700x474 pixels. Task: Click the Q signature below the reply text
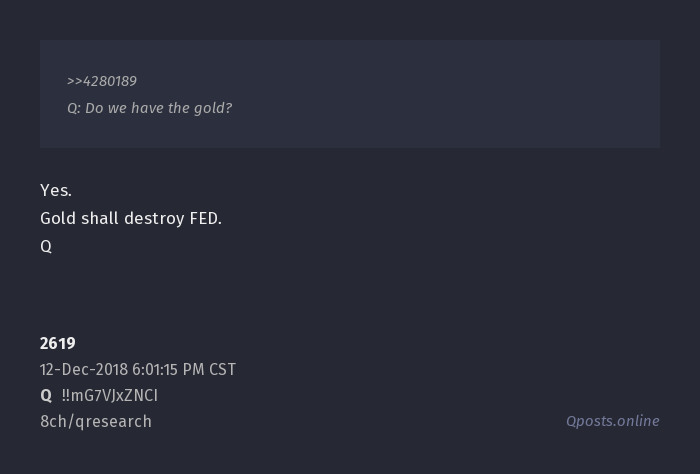(46, 246)
